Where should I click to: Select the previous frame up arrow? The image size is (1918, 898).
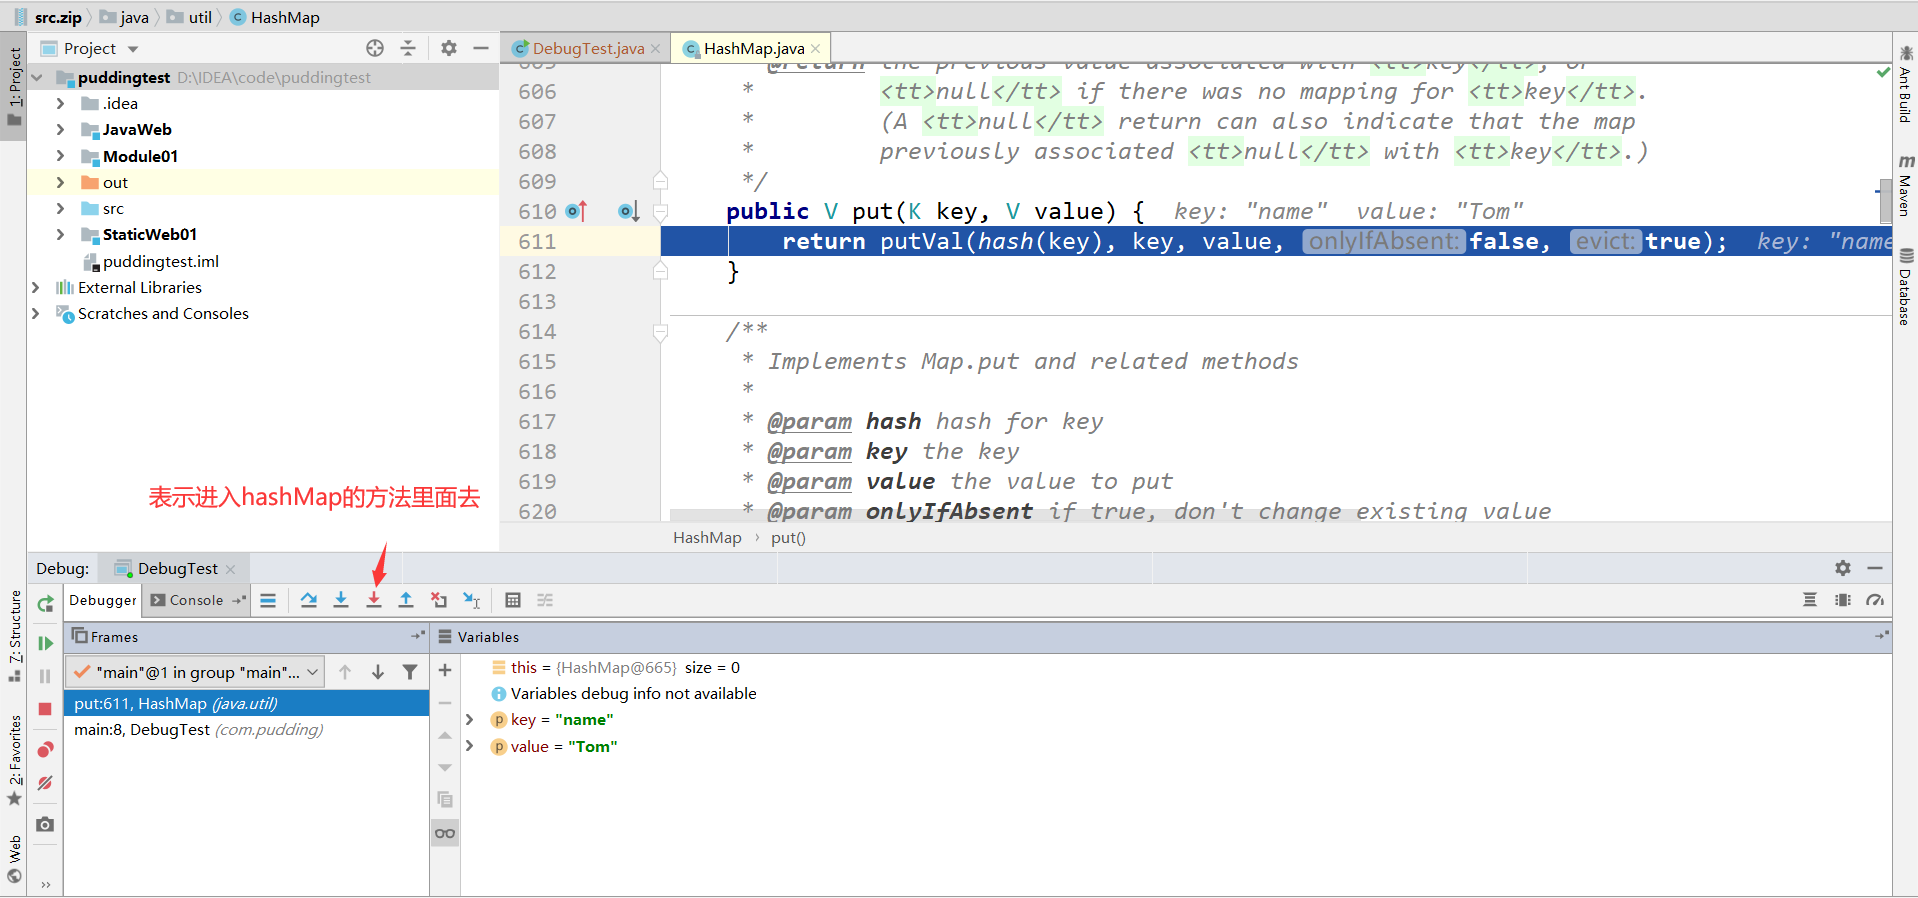345,672
